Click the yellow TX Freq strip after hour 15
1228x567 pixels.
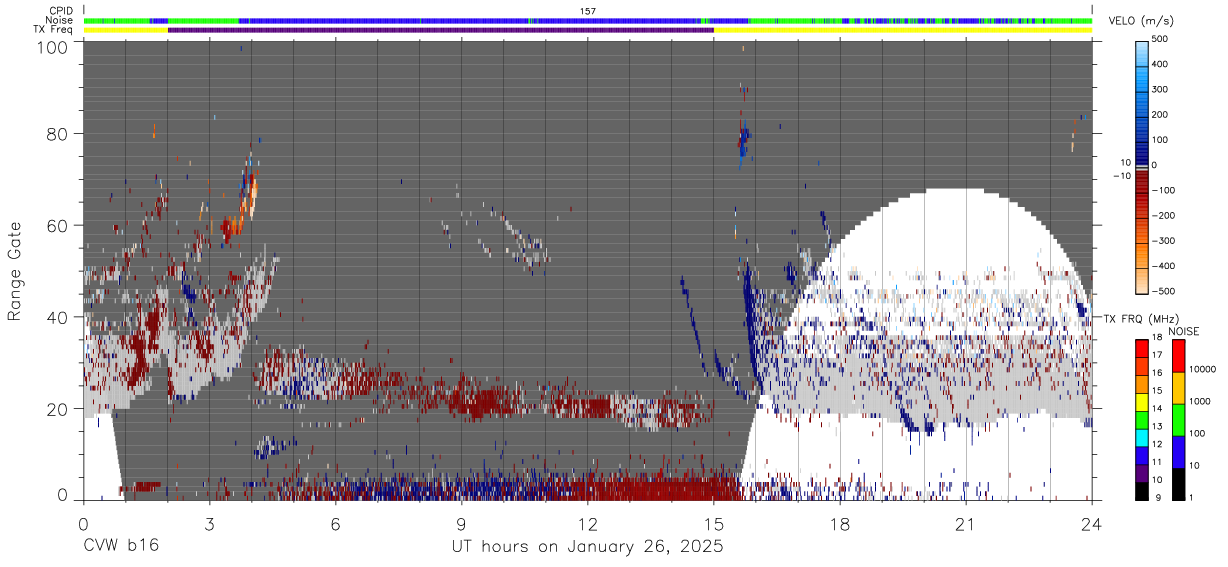click(902, 30)
